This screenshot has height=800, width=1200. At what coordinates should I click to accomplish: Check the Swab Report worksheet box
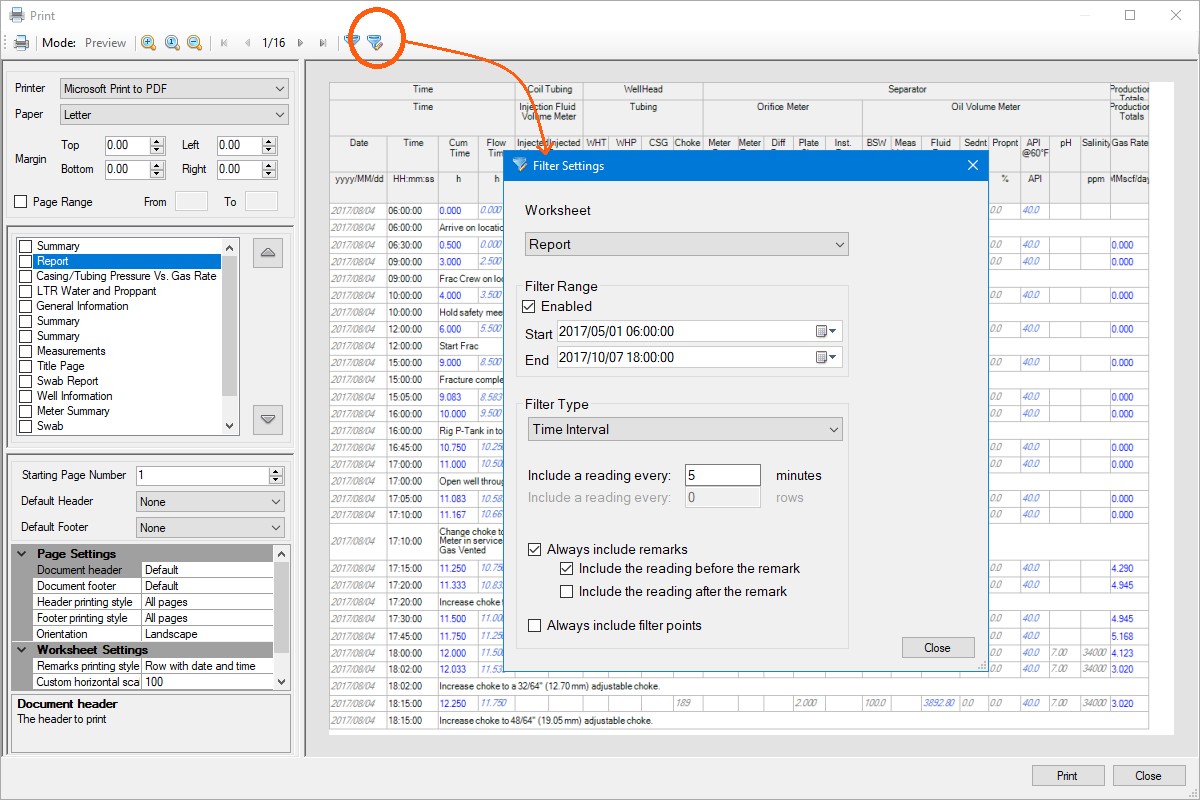[26, 381]
